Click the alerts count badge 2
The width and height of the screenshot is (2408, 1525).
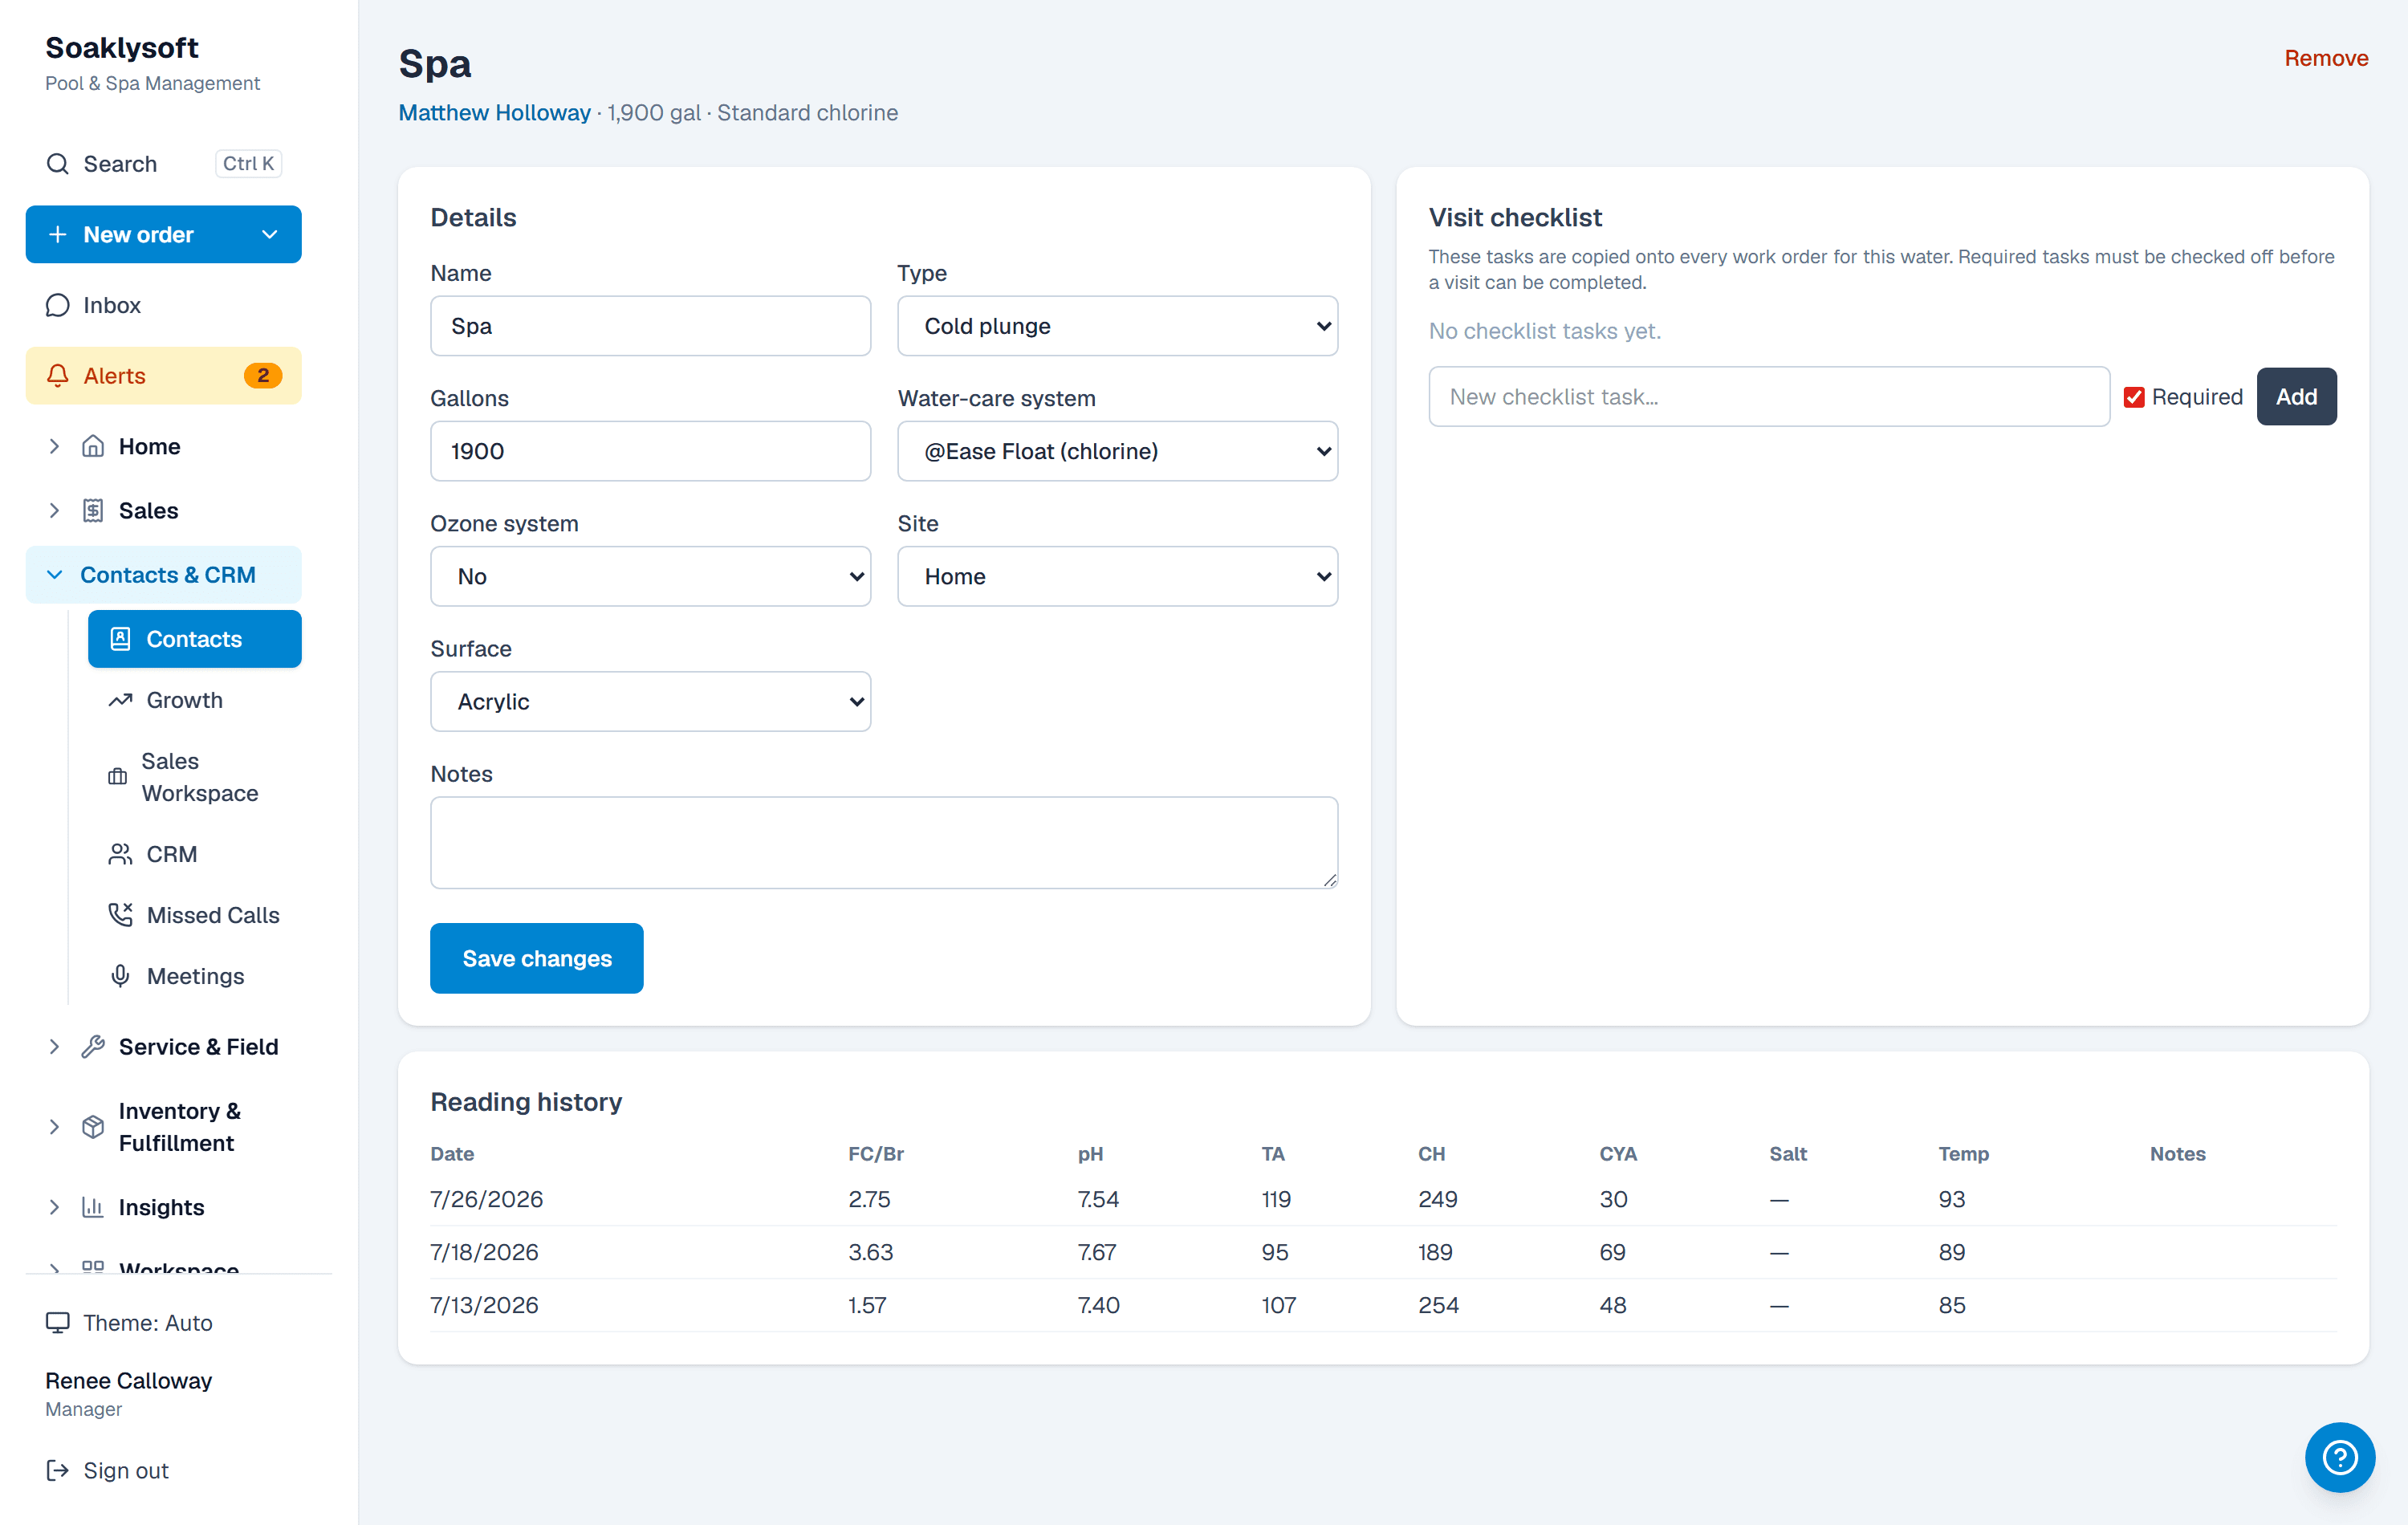click(x=263, y=375)
